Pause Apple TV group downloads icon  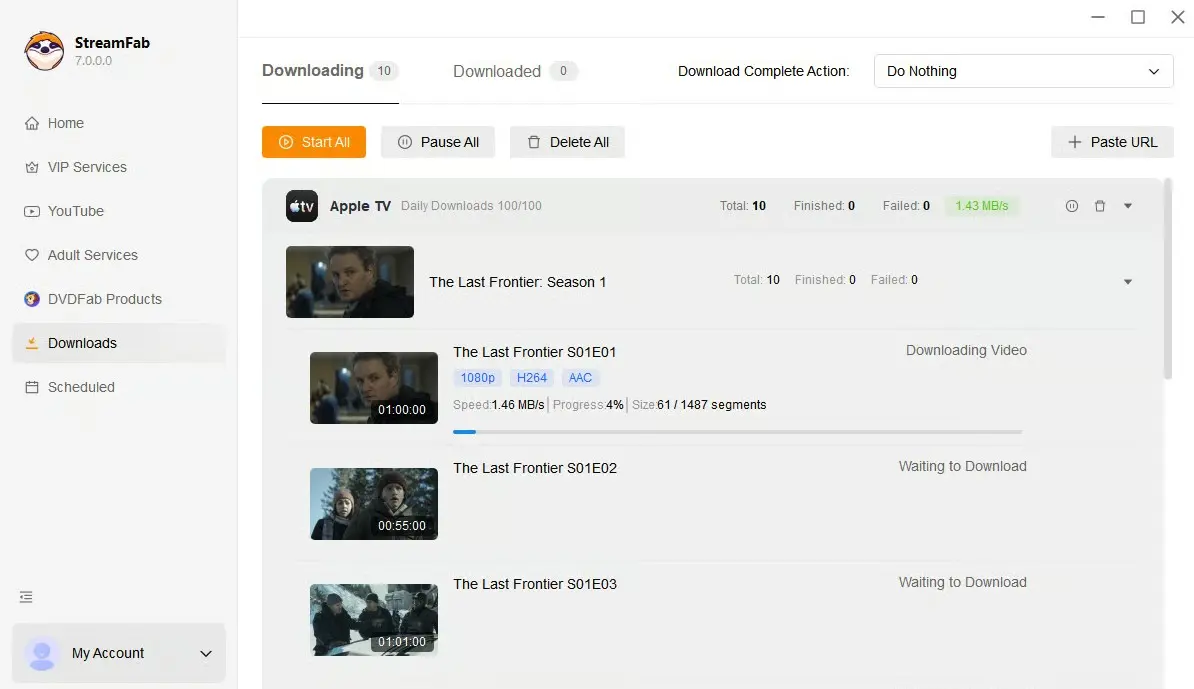pyautogui.click(x=1071, y=206)
